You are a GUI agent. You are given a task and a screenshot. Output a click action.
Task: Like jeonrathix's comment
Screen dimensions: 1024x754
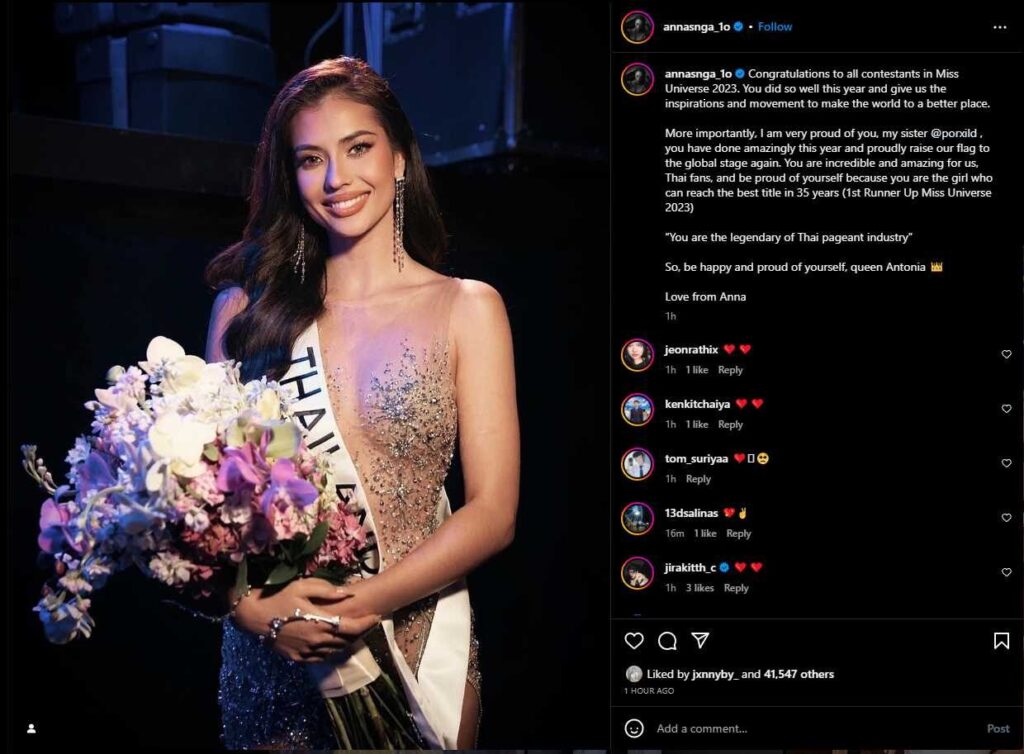point(1006,354)
